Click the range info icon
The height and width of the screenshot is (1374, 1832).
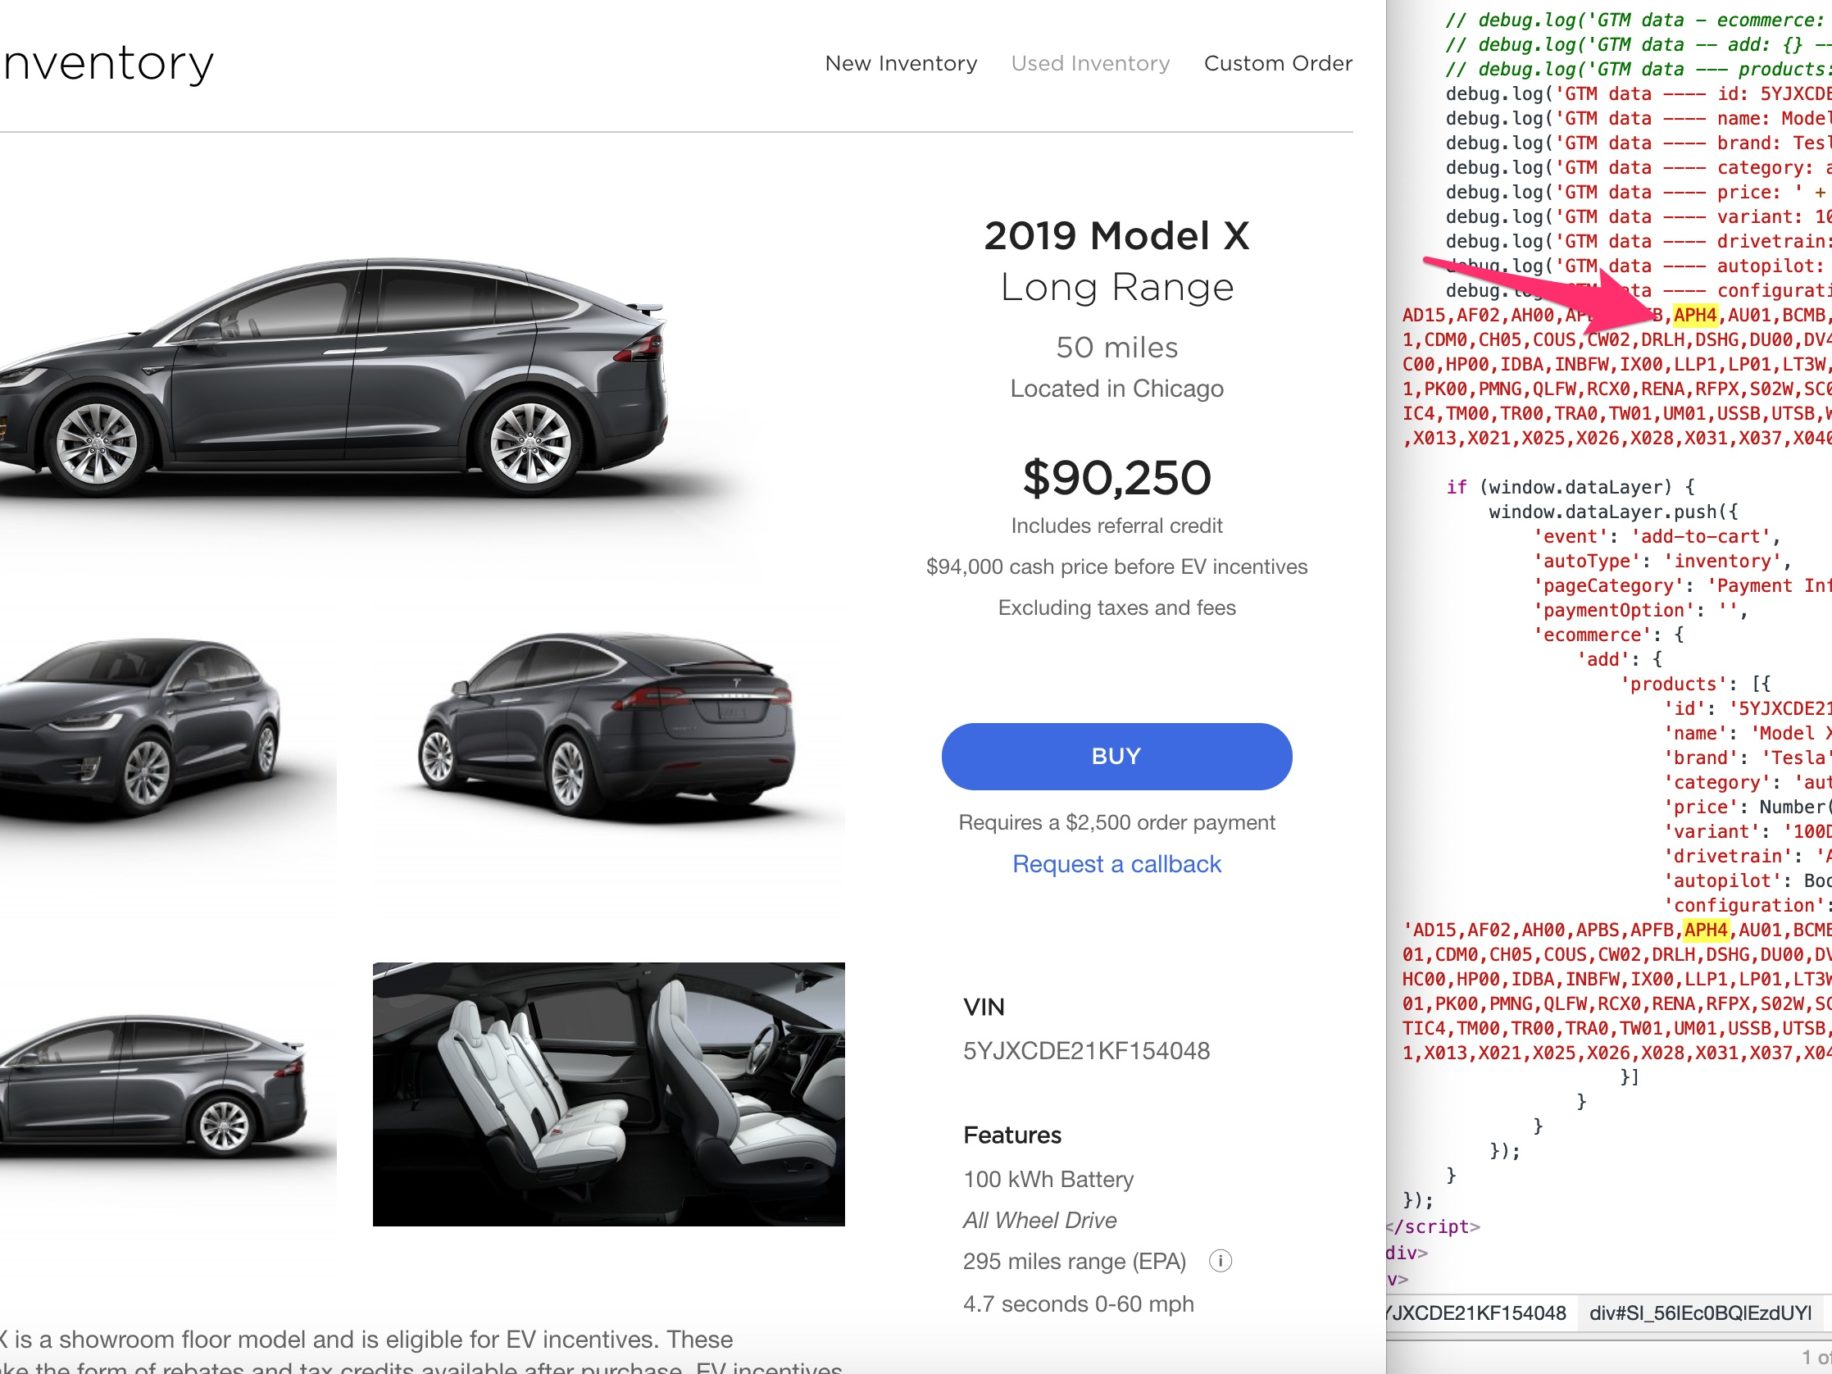click(x=1220, y=1261)
